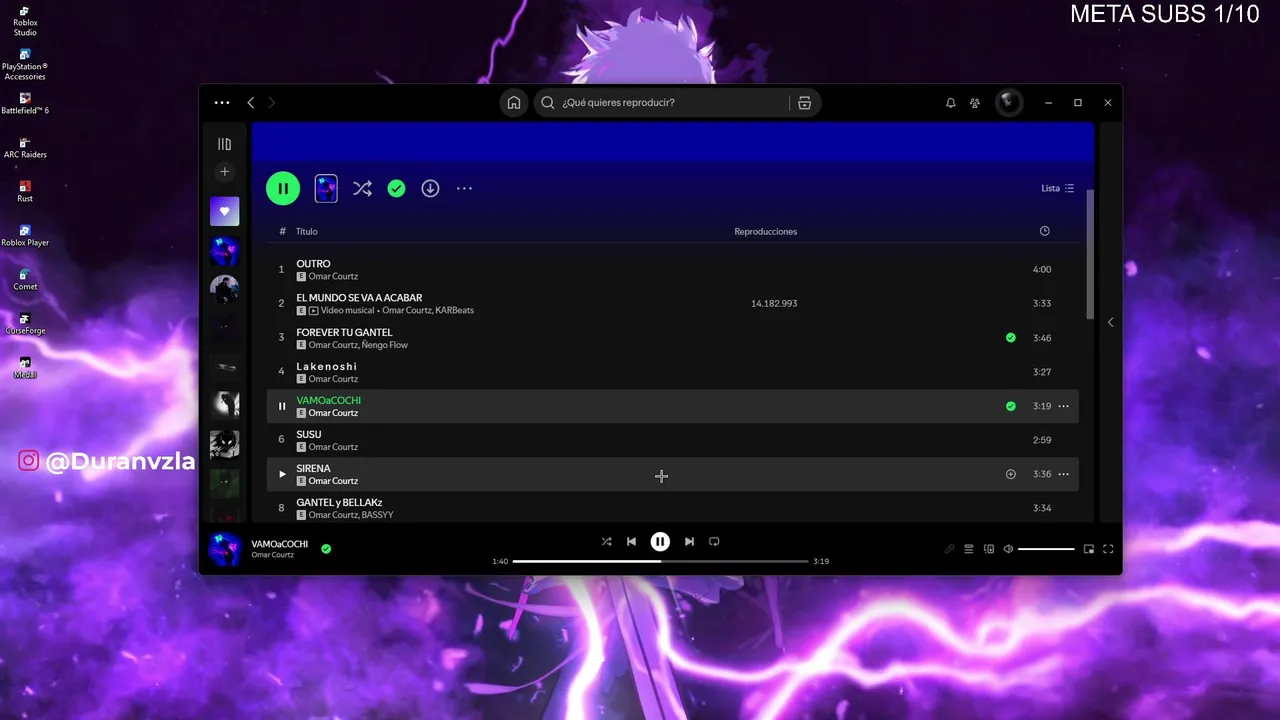Enable shuffle for this album
This screenshot has height=720, width=1280.
pos(362,188)
